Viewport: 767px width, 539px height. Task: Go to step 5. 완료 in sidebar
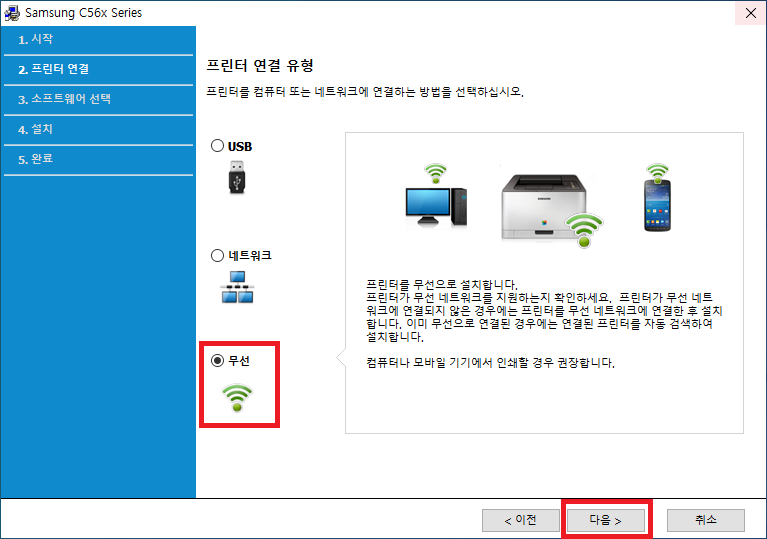[x=36, y=159]
